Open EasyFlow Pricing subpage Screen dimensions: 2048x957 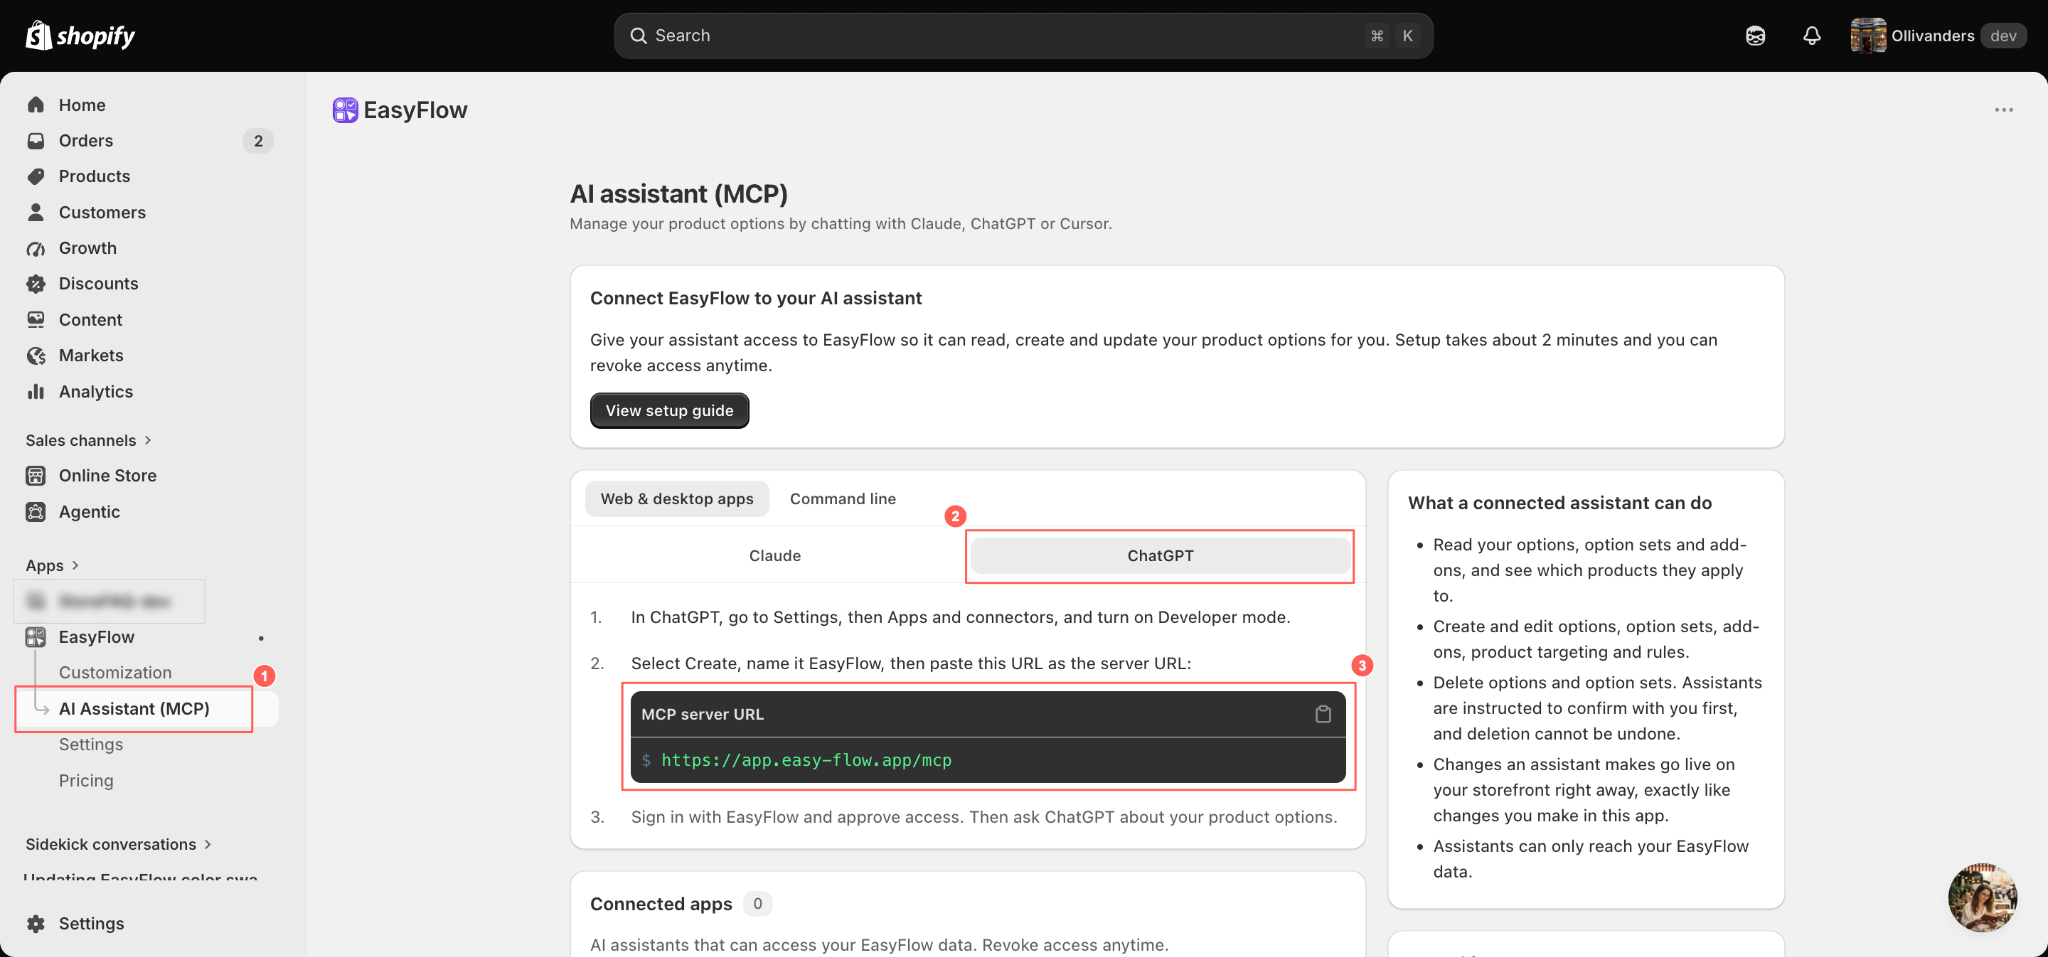[86, 781]
